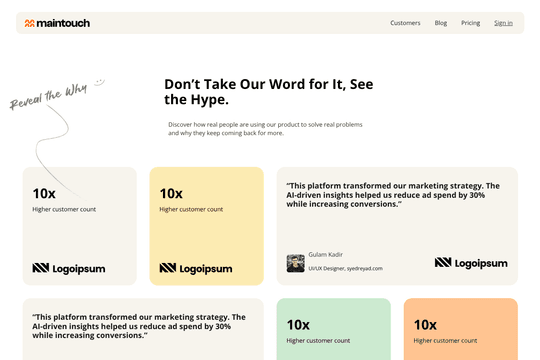Go to the Blog page
Image resolution: width=540 pixels, height=360 pixels.
(440, 23)
